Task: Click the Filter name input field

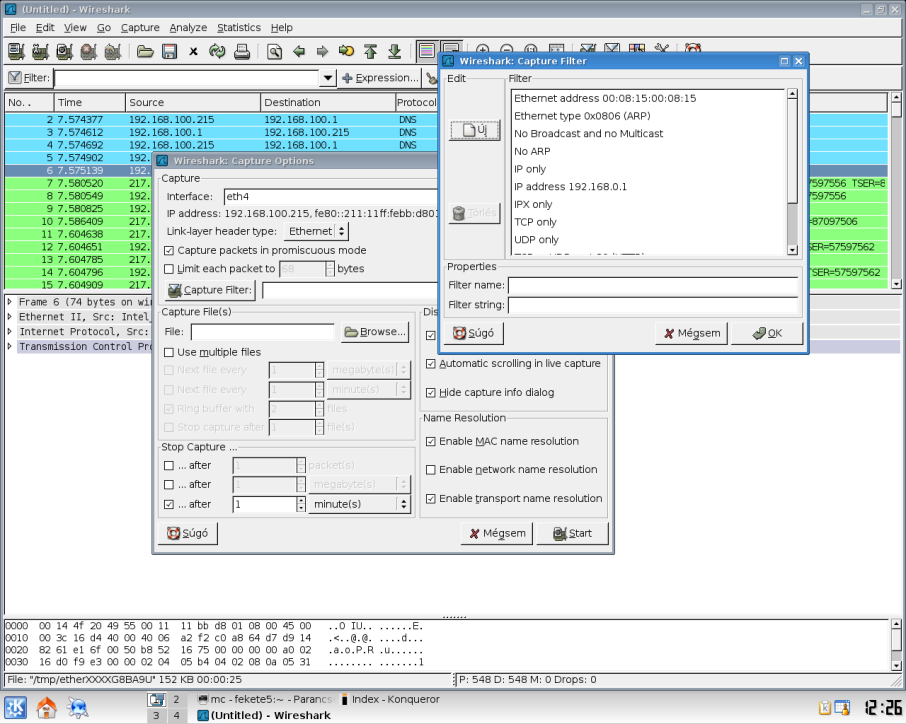Action: (653, 285)
